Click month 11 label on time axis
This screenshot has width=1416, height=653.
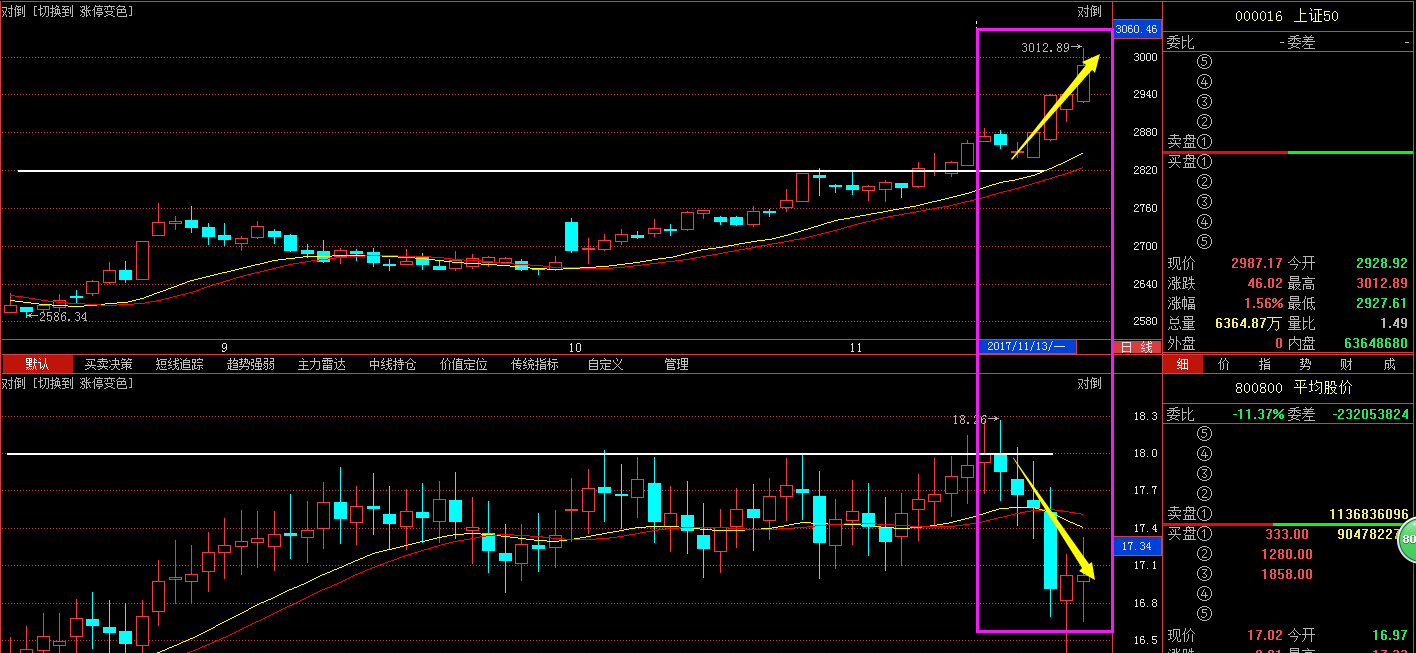(855, 348)
